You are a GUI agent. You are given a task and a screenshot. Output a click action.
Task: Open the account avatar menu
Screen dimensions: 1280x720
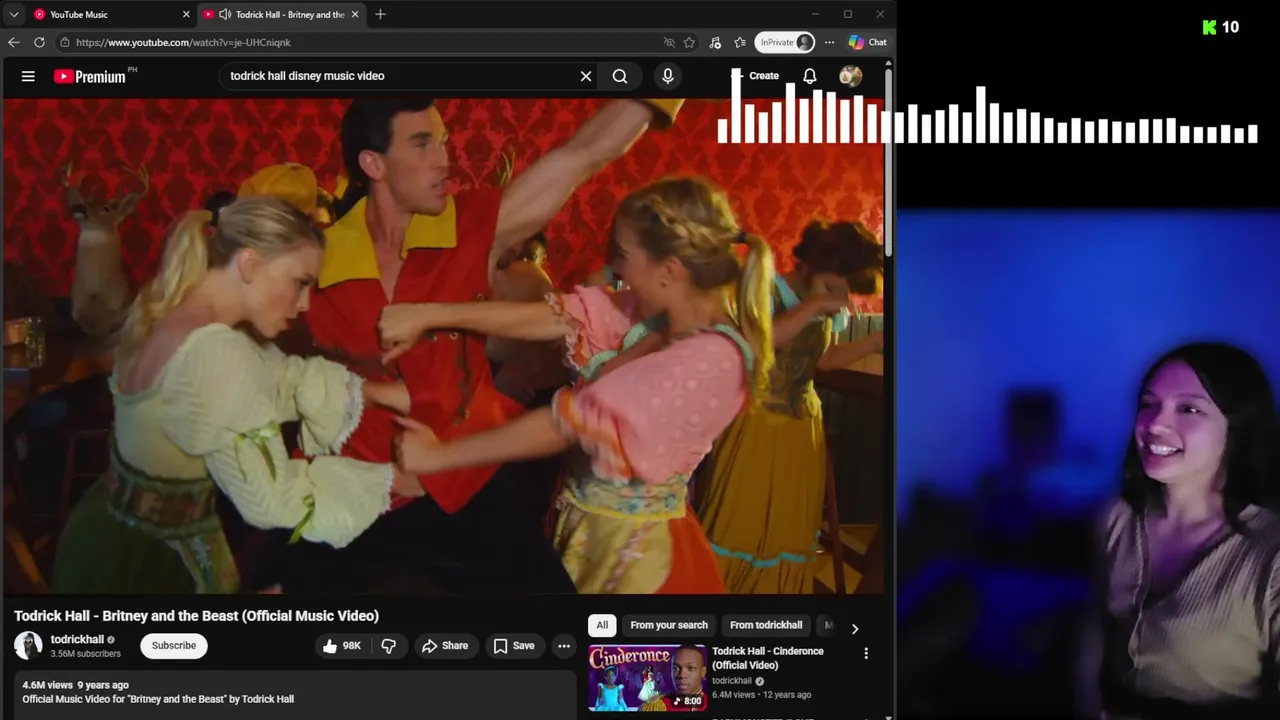click(851, 76)
